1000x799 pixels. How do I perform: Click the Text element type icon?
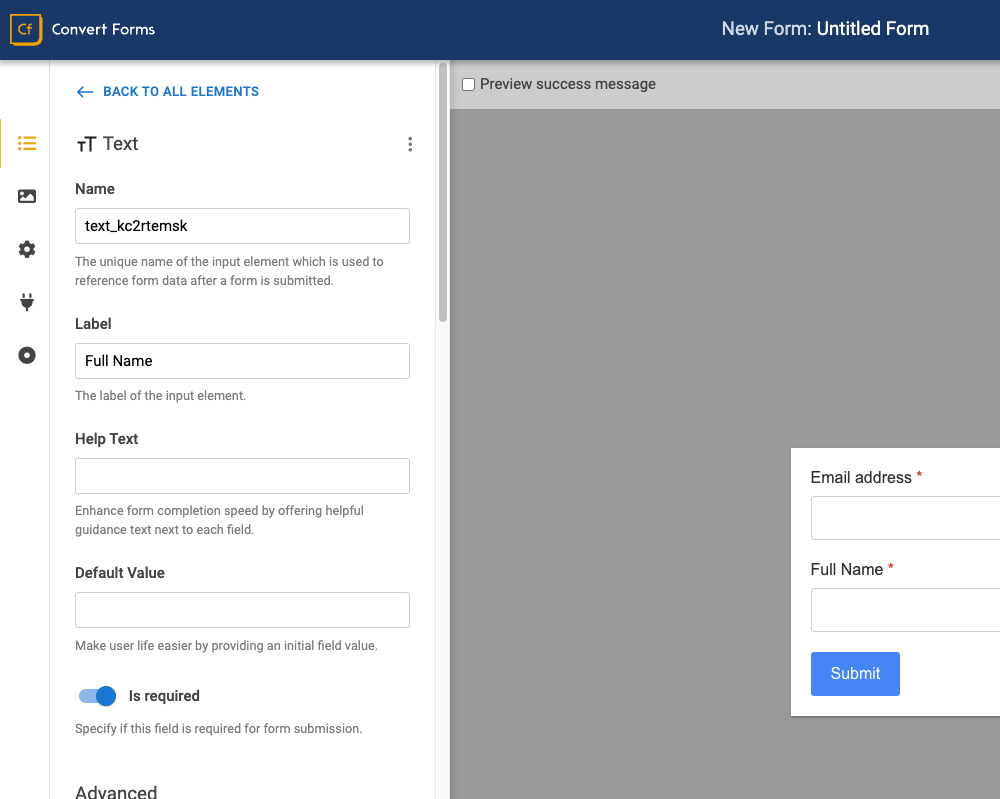pos(86,145)
